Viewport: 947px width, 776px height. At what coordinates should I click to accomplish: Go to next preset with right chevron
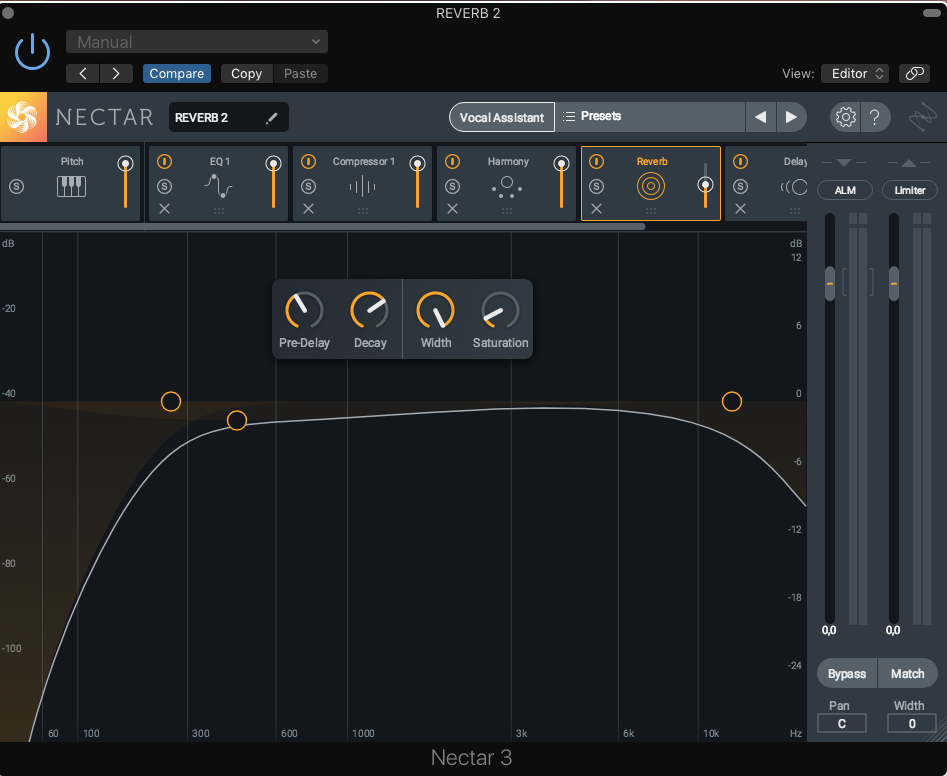point(116,74)
